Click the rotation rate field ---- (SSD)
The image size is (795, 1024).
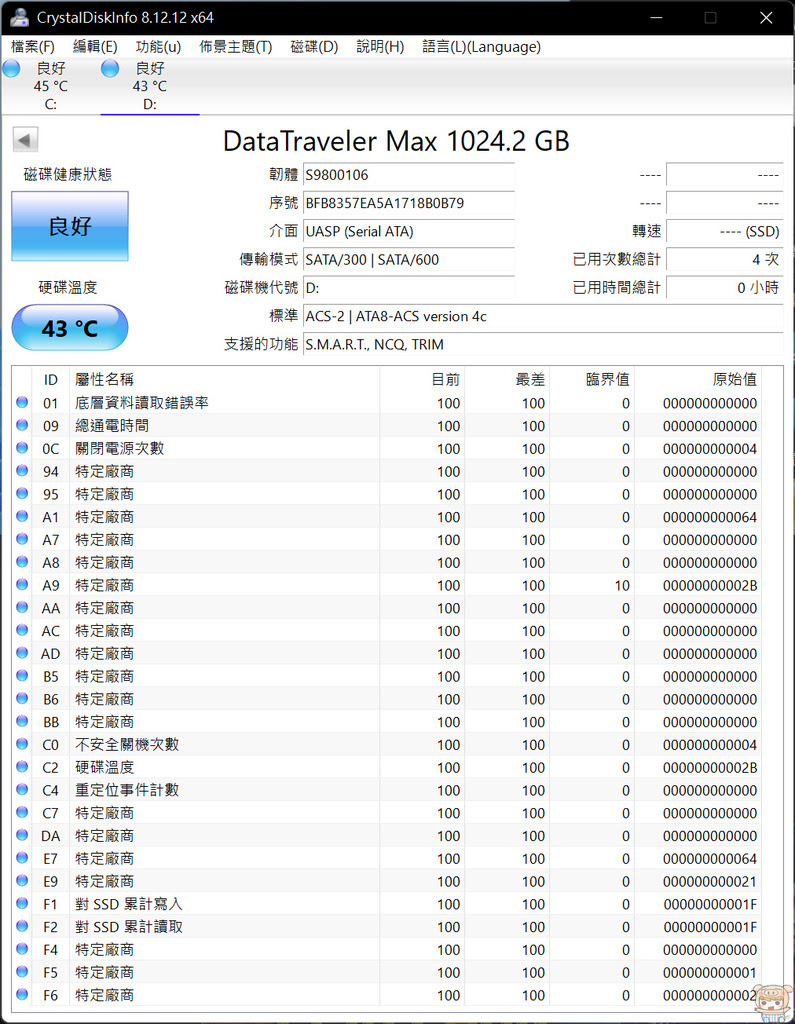(724, 231)
